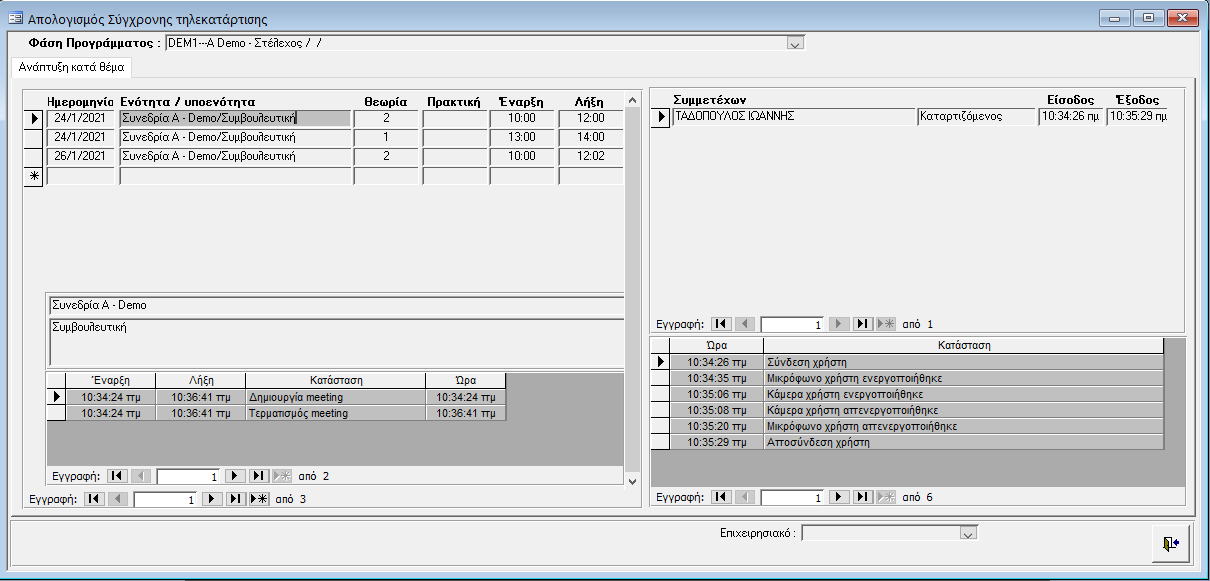This screenshot has height=581, width=1210.
Task: Jump to last record in the 'από 3' navigator
Action: coord(236,499)
